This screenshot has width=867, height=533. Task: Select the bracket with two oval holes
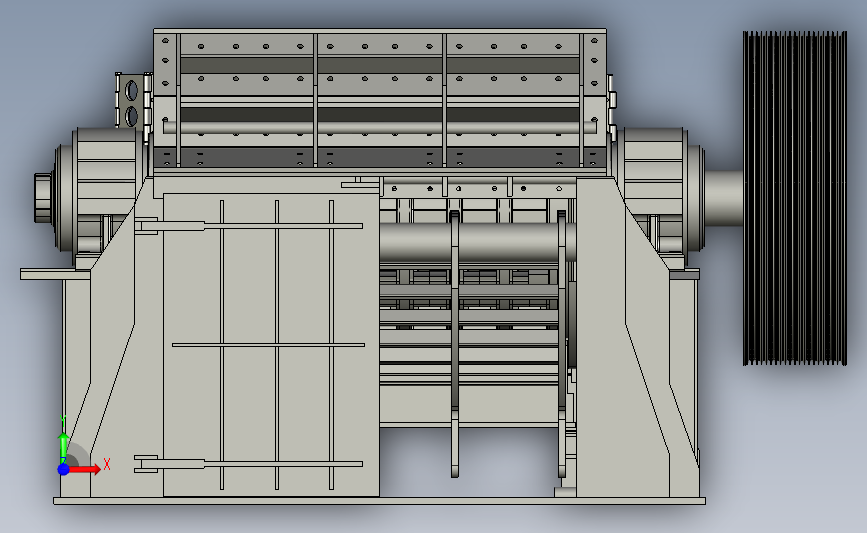tap(133, 102)
